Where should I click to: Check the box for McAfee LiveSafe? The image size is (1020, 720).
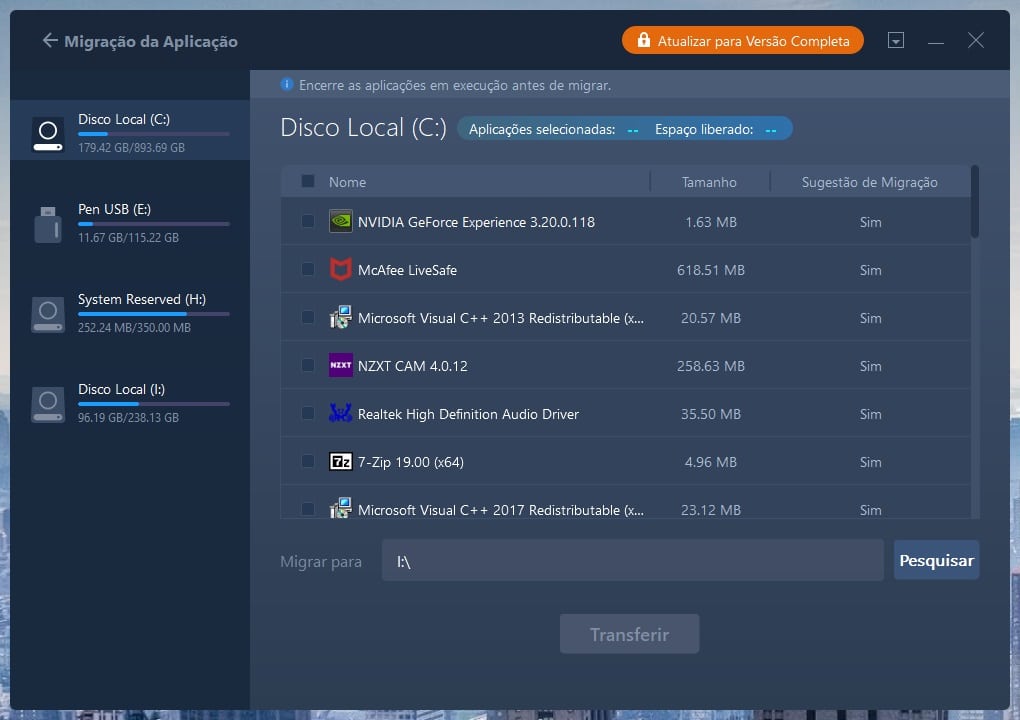[308, 270]
